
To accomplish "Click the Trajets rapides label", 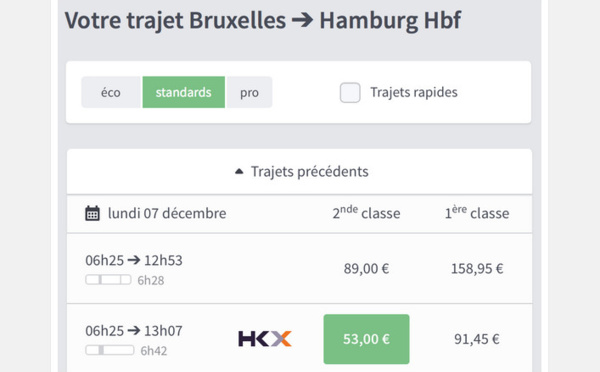I will (x=414, y=92).
